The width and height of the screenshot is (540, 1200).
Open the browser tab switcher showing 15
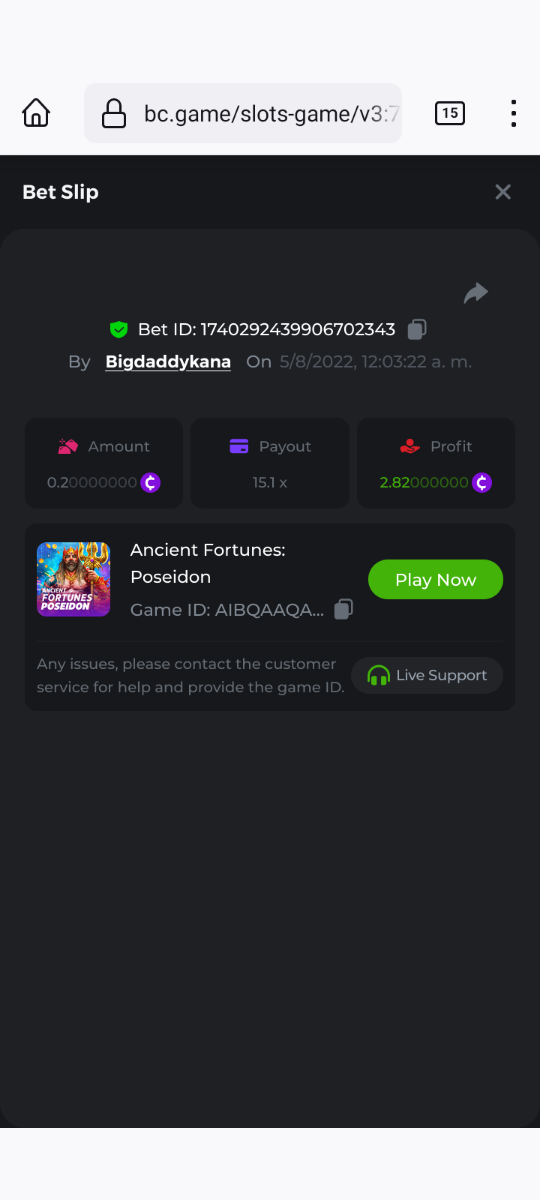click(x=450, y=113)
